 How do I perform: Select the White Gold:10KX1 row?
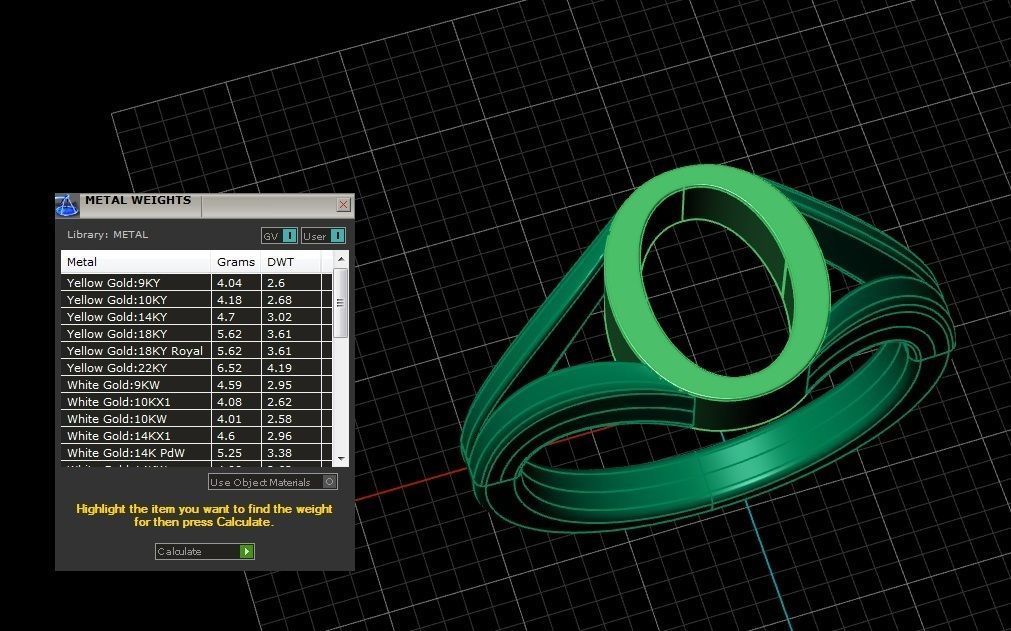click(x=136, y=402)
